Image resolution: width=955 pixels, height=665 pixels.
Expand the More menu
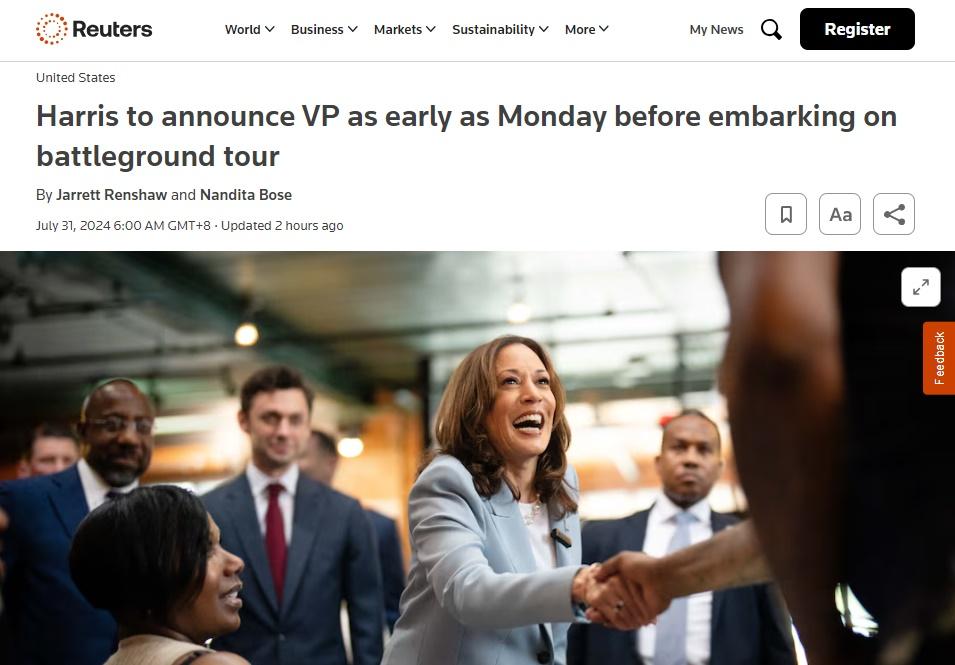[x=587, y=29]
